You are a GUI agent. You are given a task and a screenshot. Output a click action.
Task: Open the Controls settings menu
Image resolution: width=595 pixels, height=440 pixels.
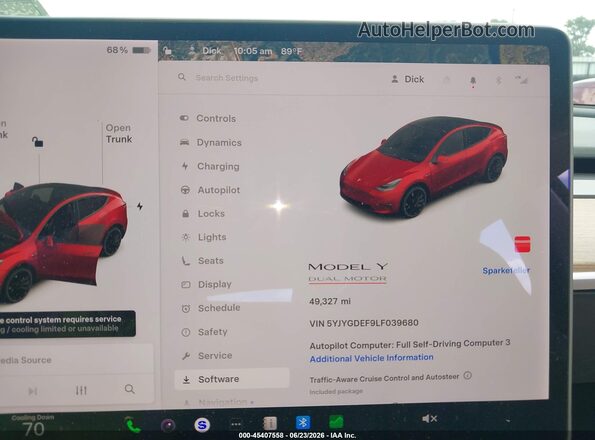[x=216, y=118]
